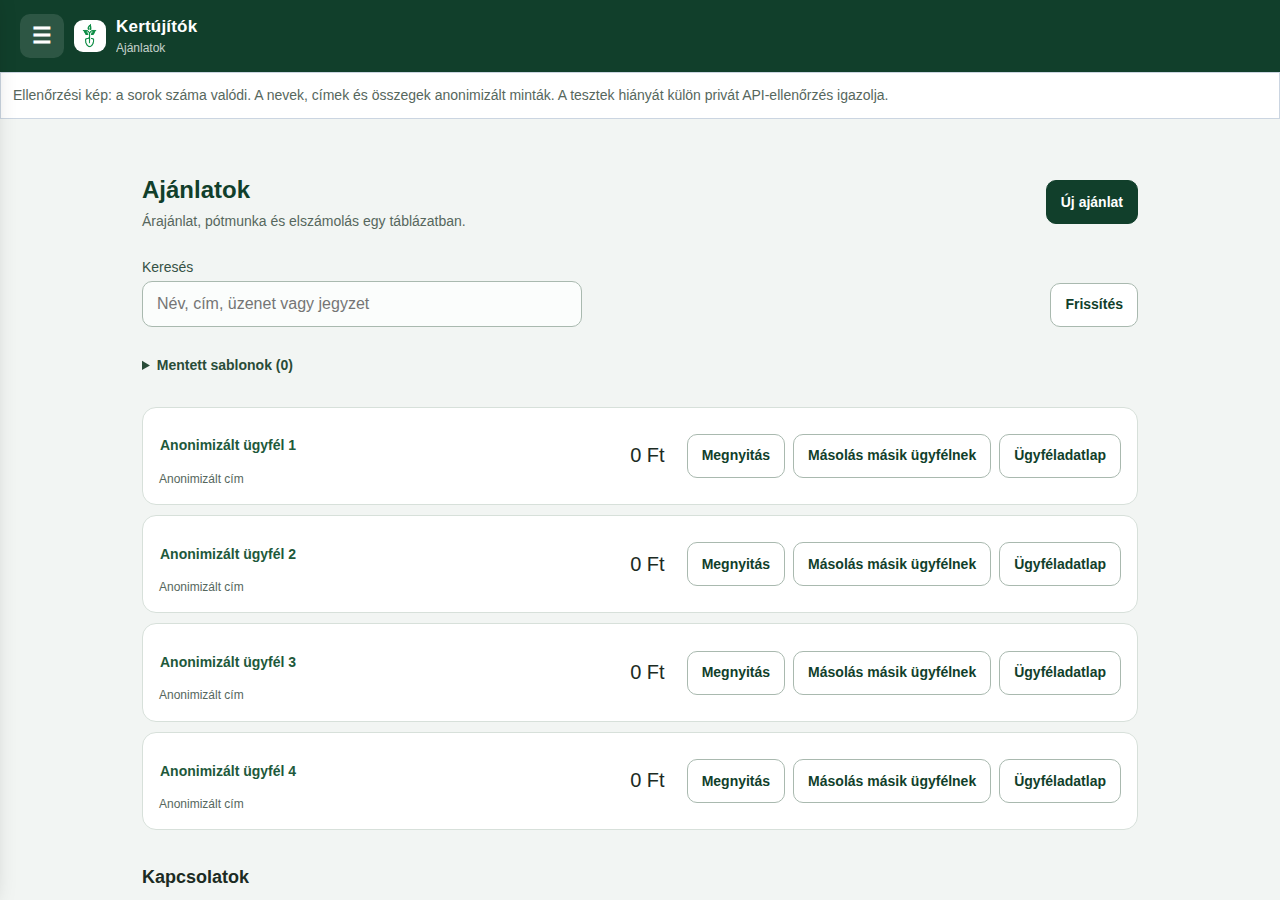Click the 0 Ft amount for ügyfél 2
1280x900 pixels.
647,564
